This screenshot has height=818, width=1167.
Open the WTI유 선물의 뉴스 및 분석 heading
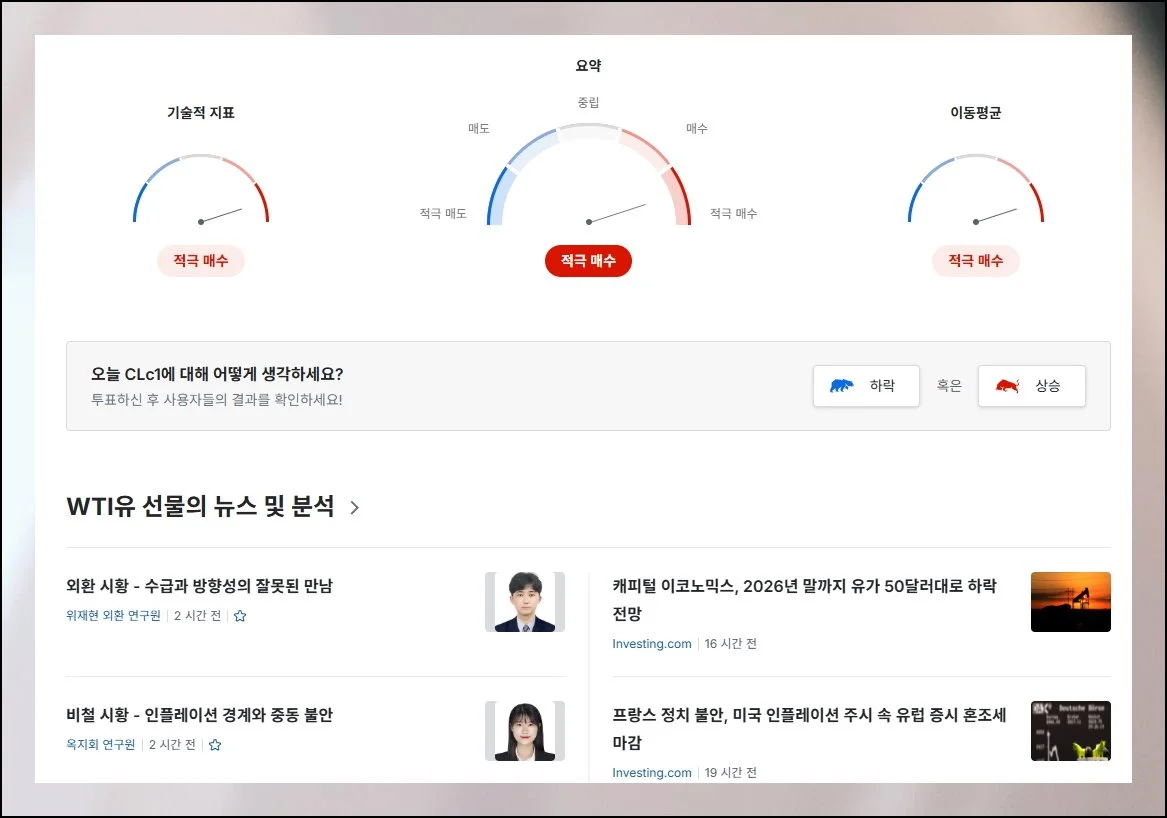pos(200,507)
